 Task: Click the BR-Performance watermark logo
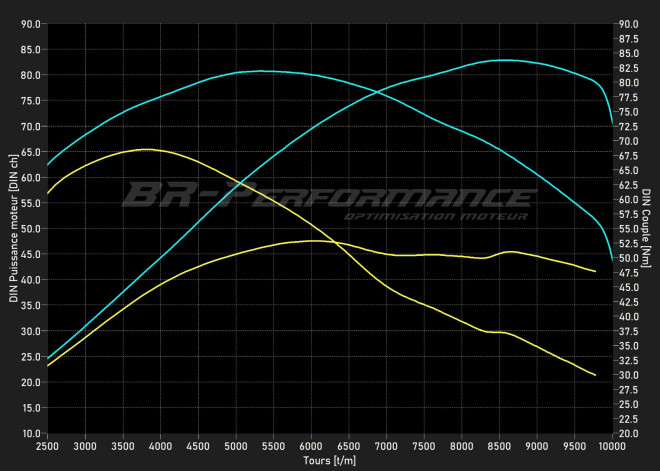328,194
